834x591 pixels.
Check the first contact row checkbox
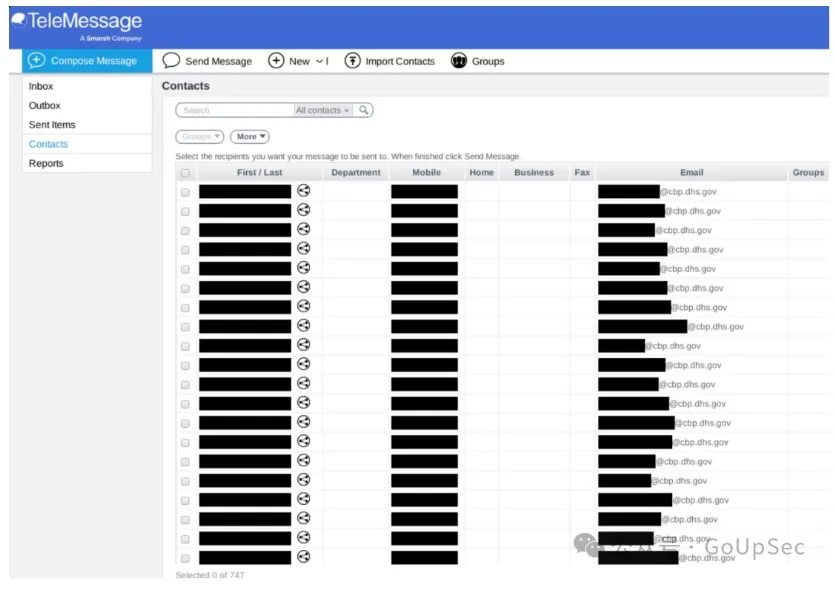coord(185,192)
